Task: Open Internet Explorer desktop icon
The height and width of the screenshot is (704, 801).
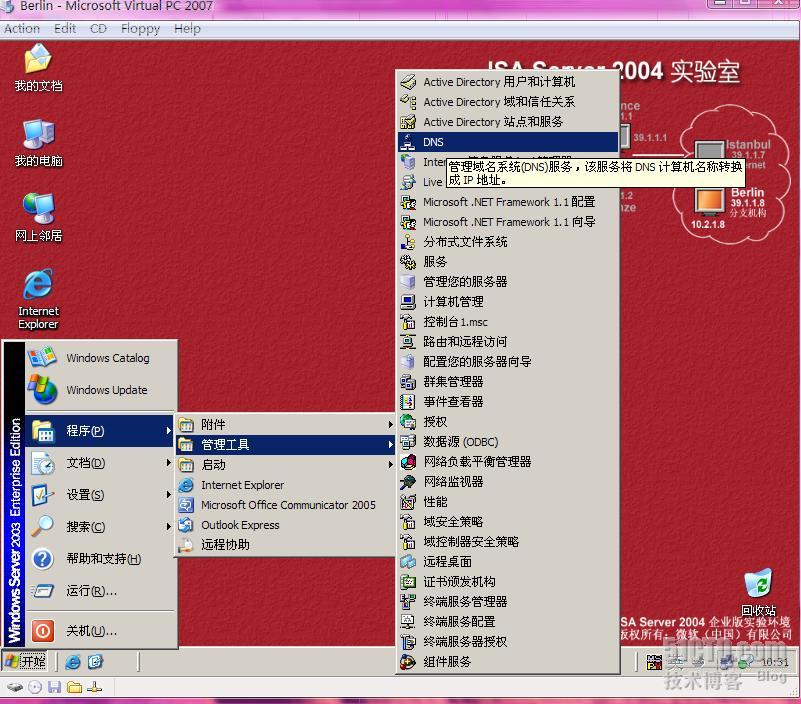Action: (38, 299)
